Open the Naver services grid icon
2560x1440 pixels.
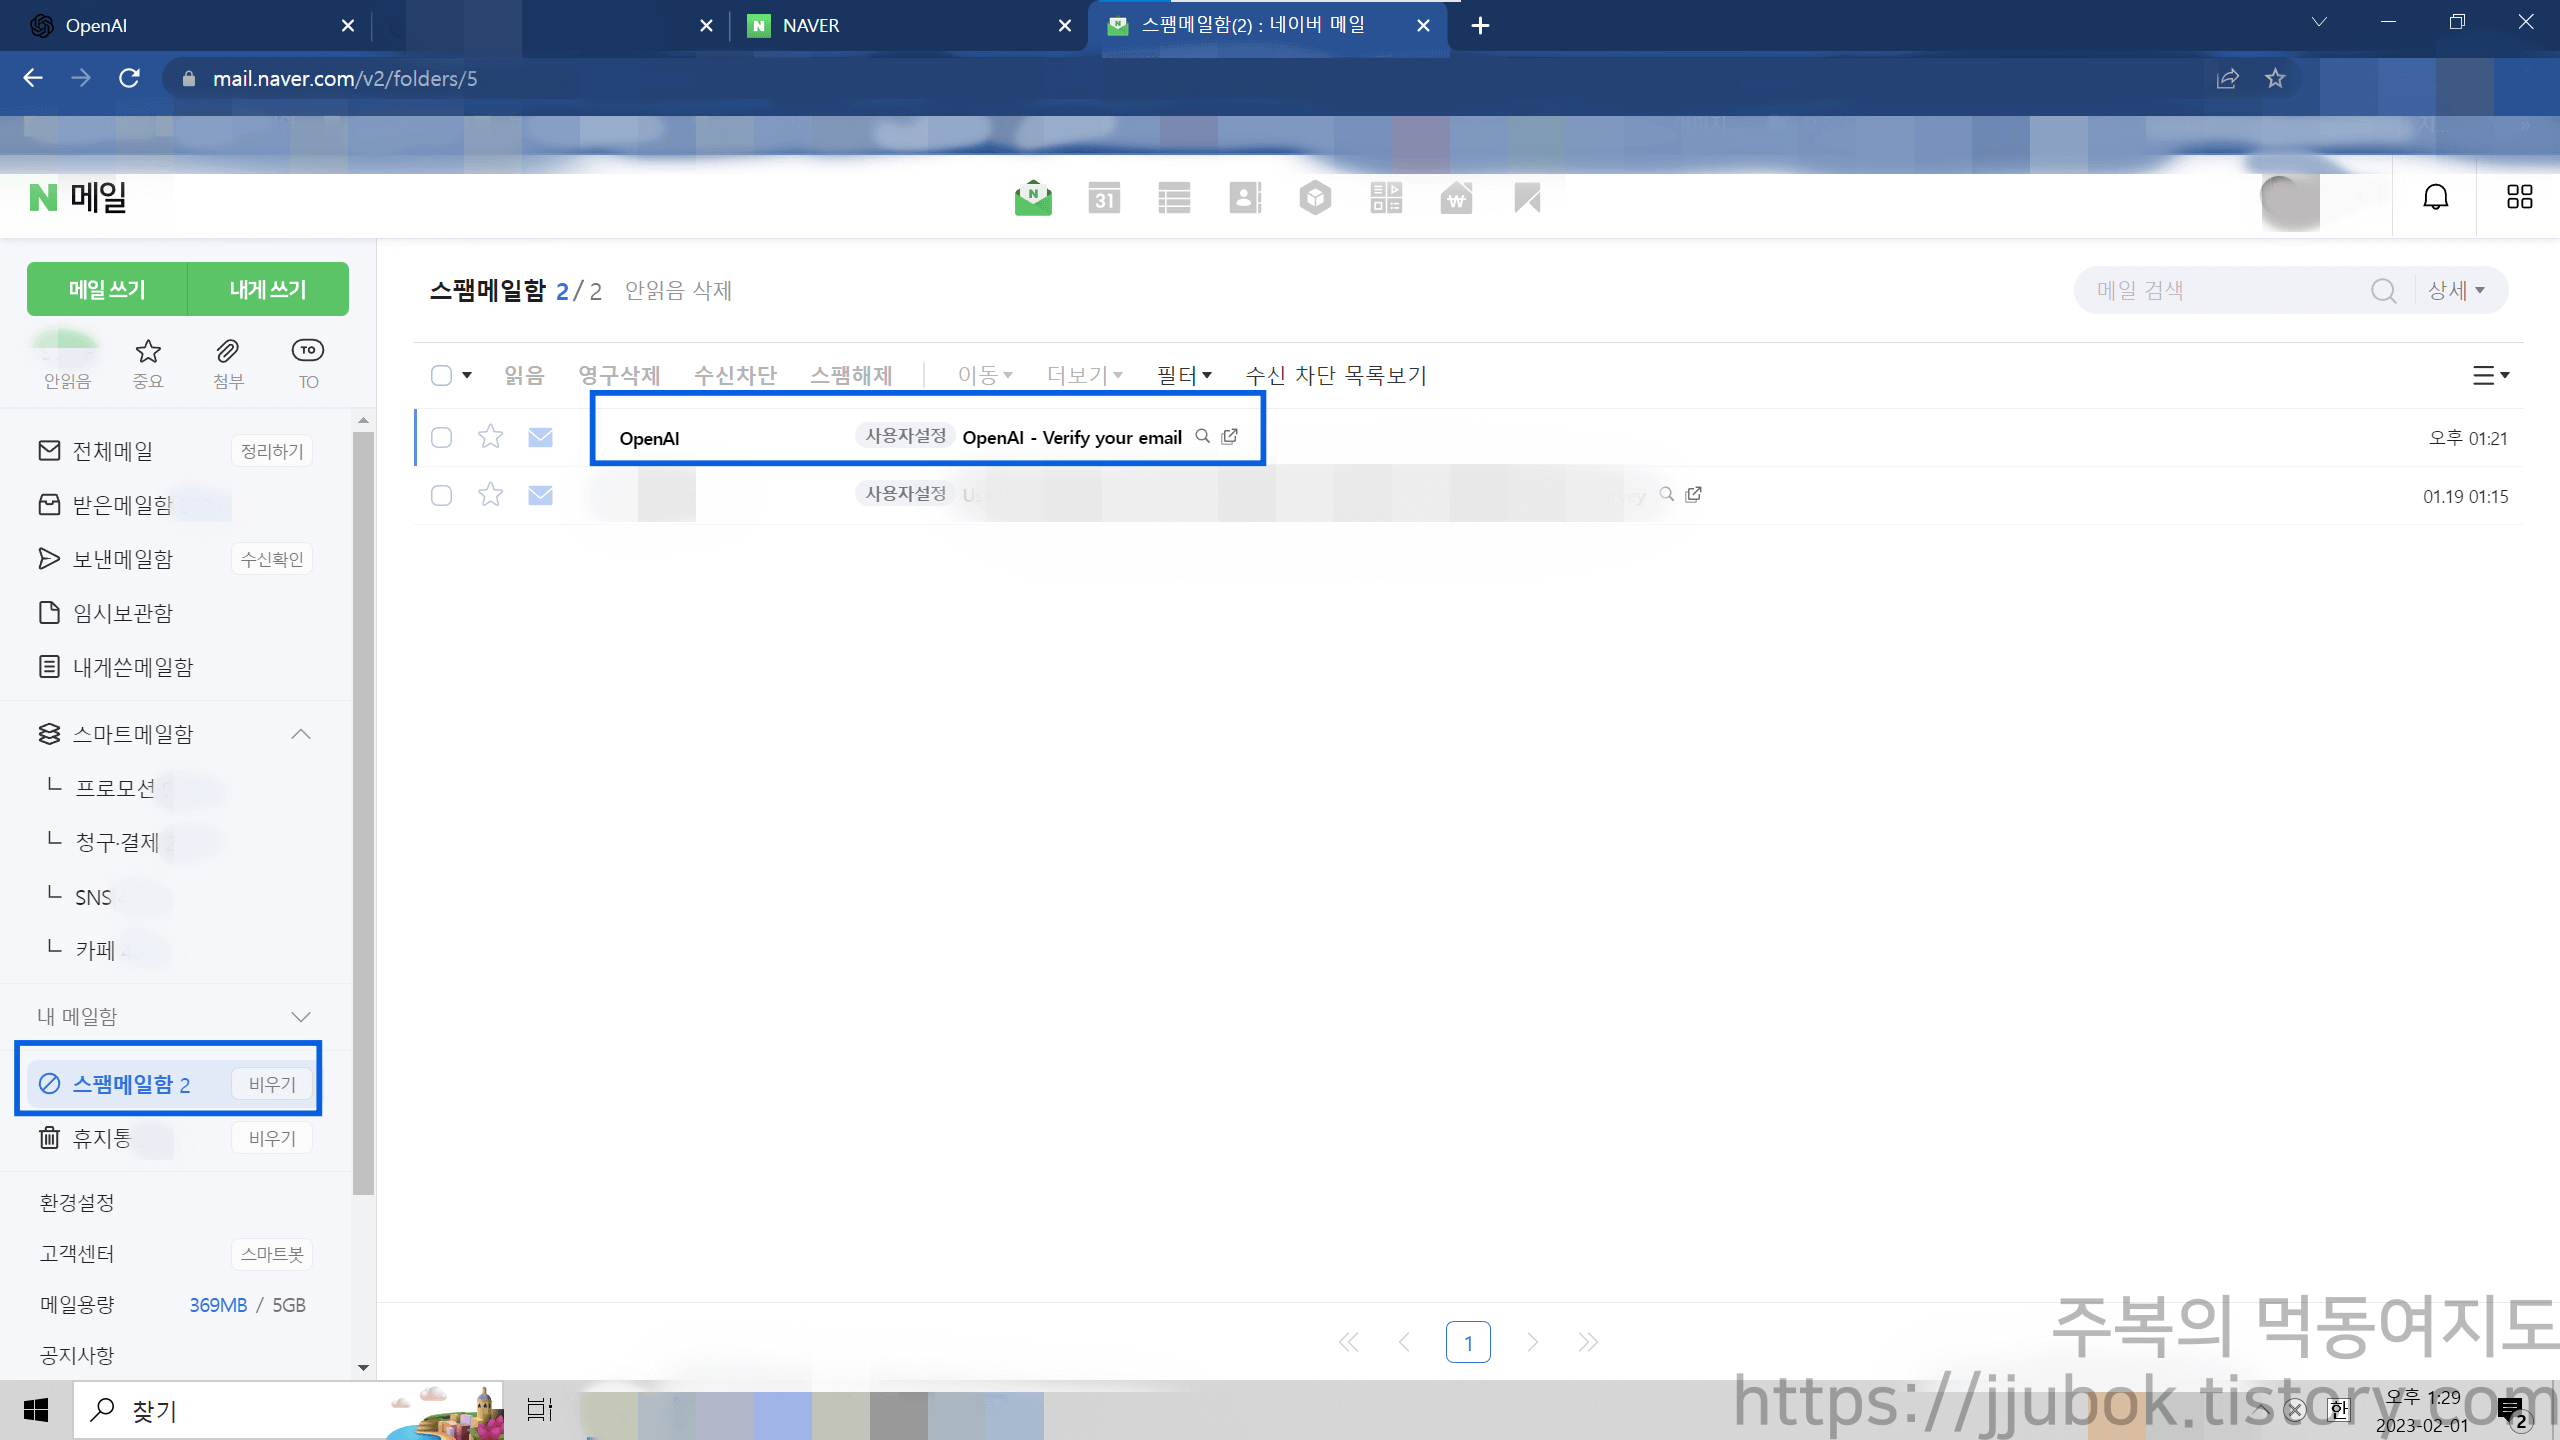2519,198
